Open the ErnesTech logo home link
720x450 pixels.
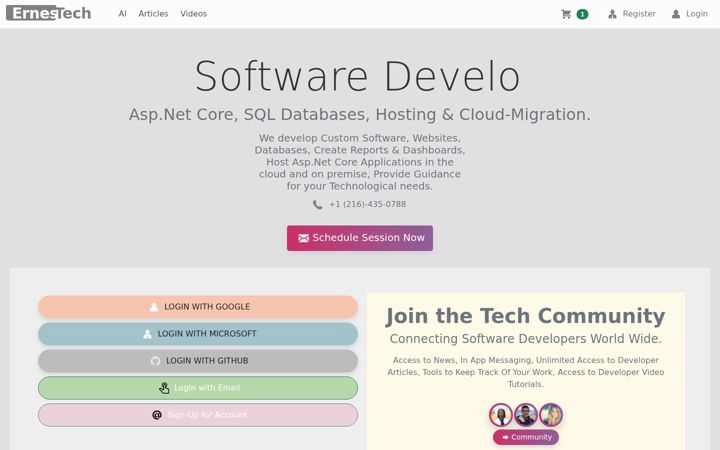click(x=49, y=13)
